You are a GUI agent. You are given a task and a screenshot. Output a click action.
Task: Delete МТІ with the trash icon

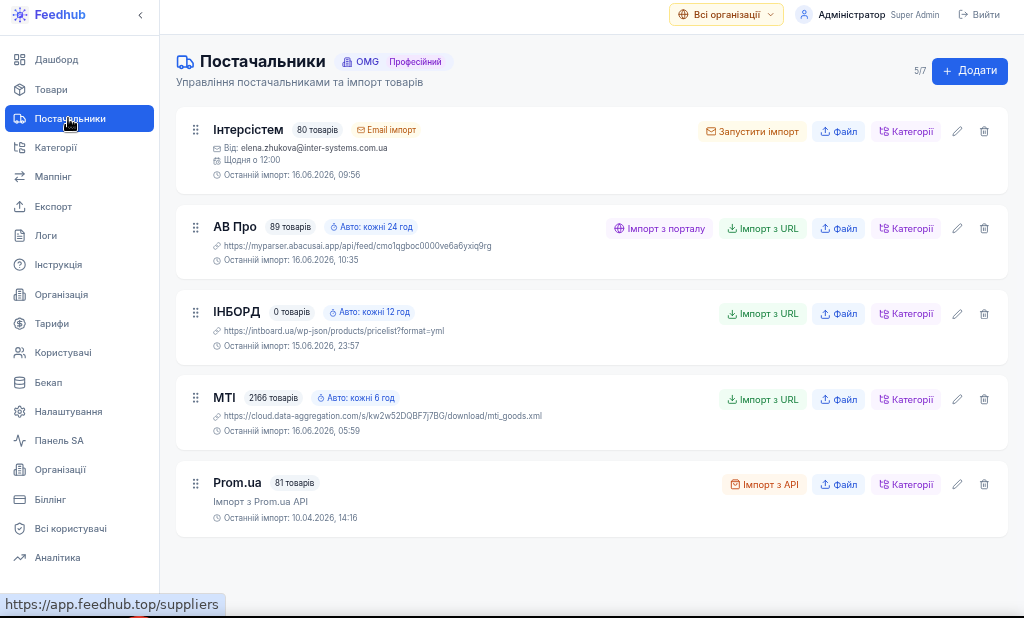984,400
